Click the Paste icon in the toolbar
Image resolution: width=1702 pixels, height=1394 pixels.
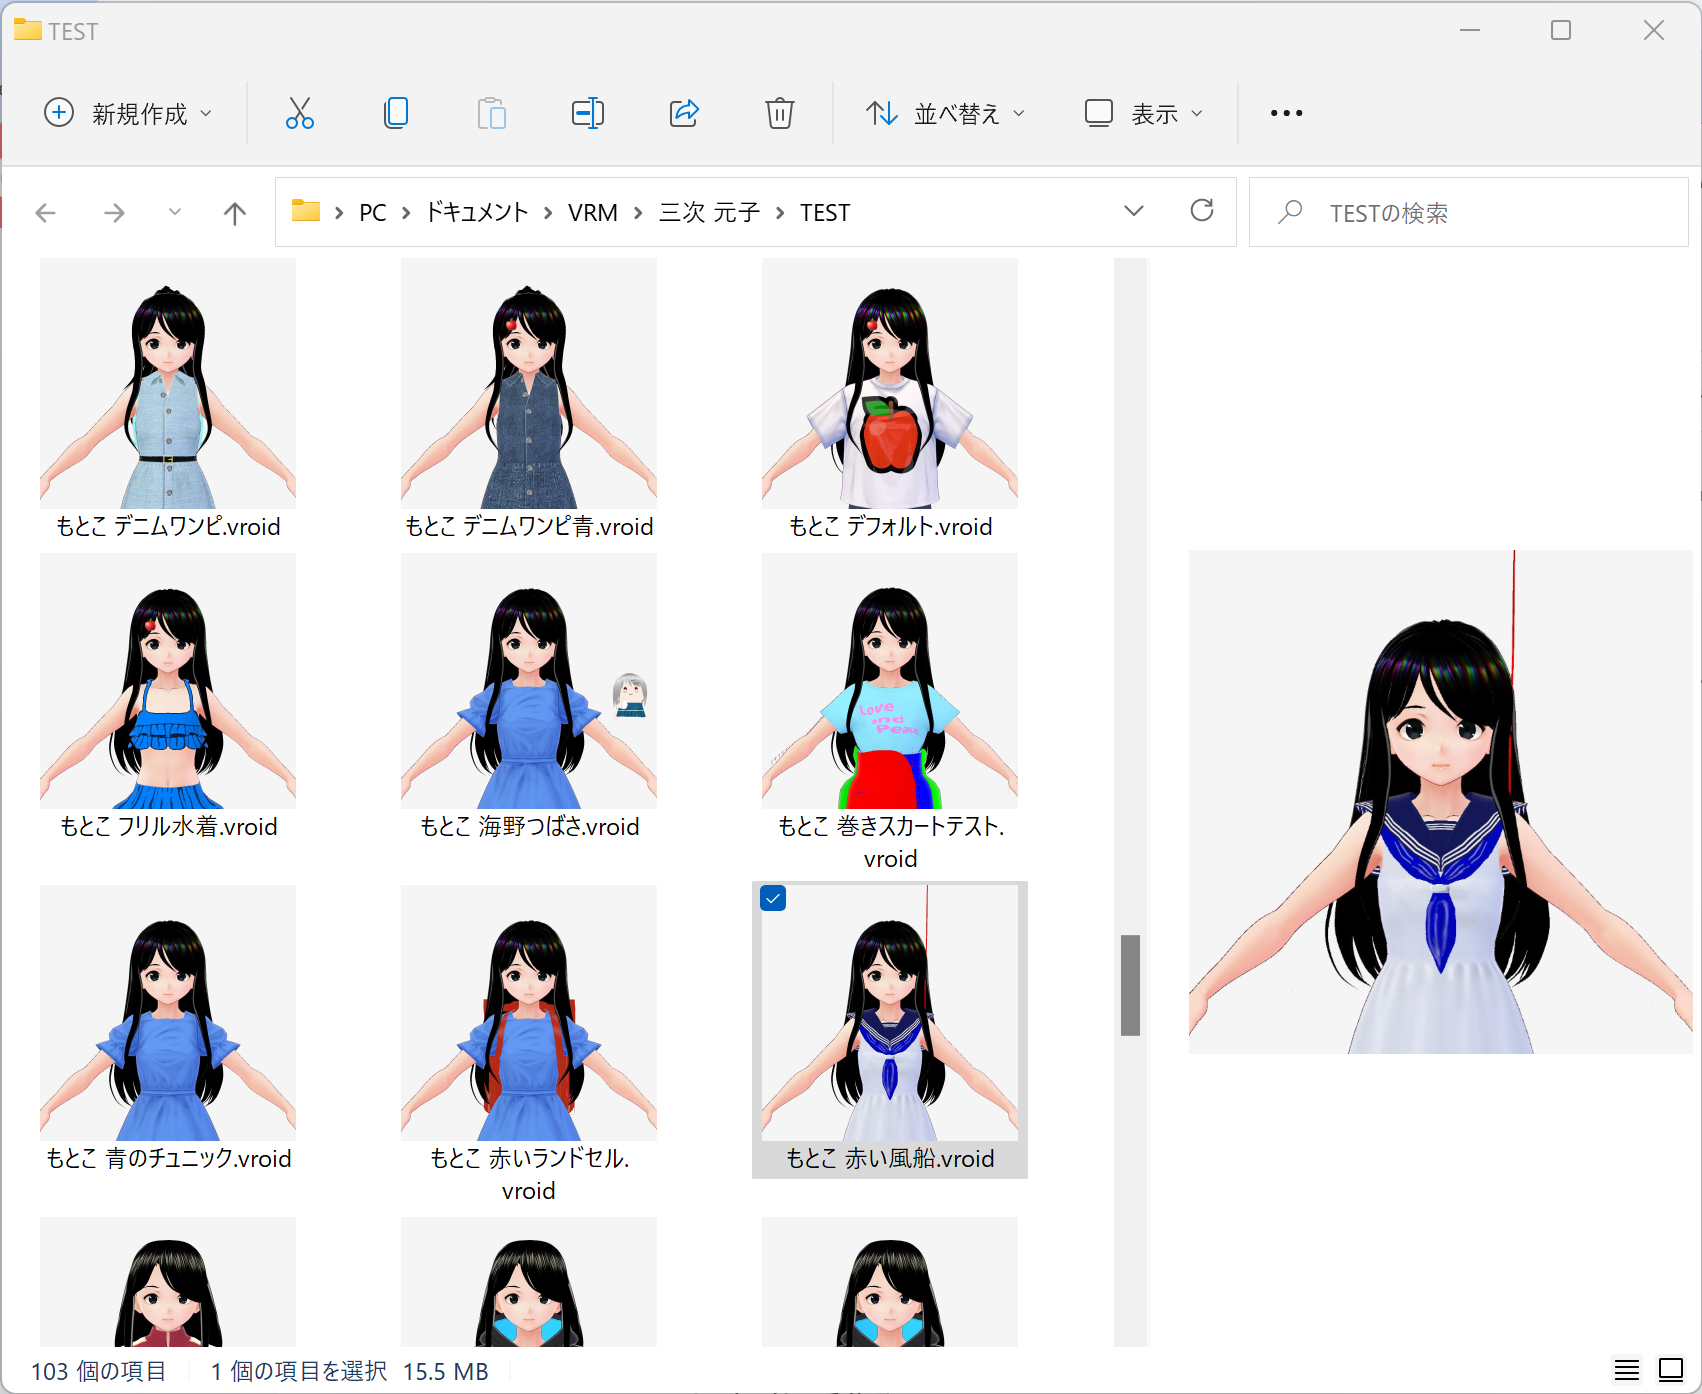[x=491, y=113]
